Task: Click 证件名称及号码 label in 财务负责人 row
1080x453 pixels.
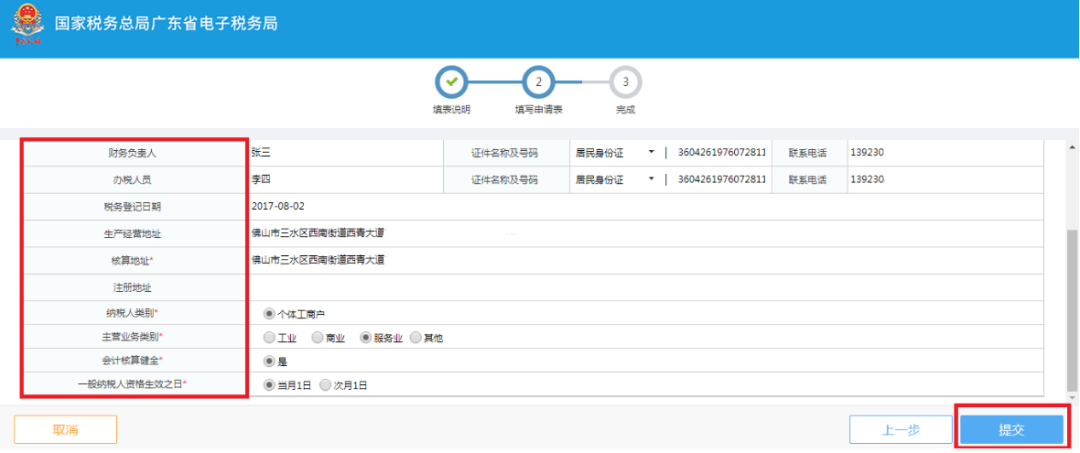Action: click(x=505, y=153)
